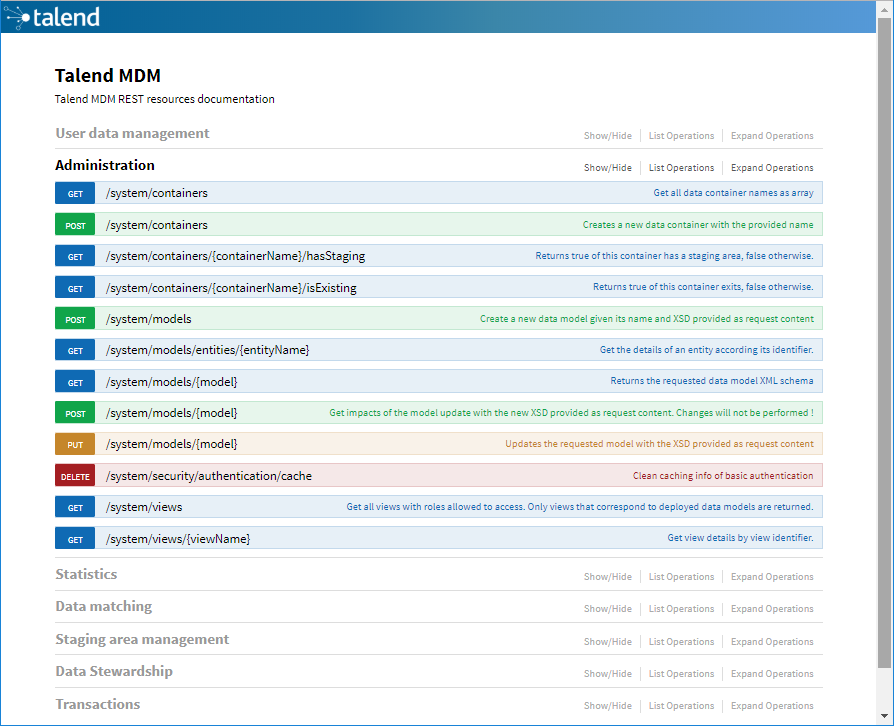Click description 'Returns the requested data model XML schema'
Image resolution: width=894 pixels, height=726 pixels.
(x=711, y=381)
